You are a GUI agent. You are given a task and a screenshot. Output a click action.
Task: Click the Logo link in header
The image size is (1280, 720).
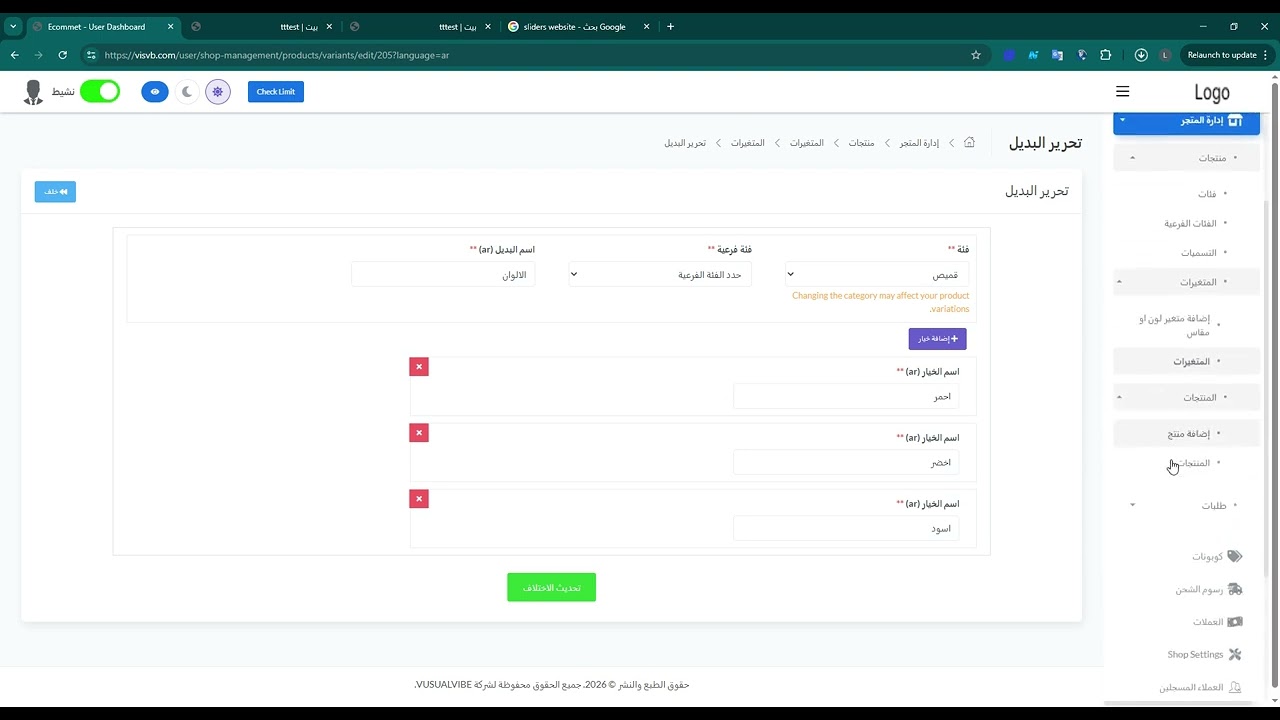(1211, 93)
